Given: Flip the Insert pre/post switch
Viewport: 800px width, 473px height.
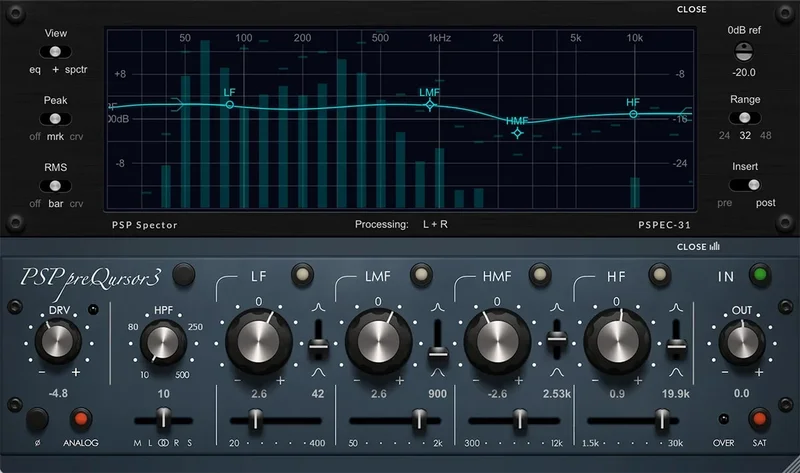Looking at the screenshot, I should (x=744, y=185).
